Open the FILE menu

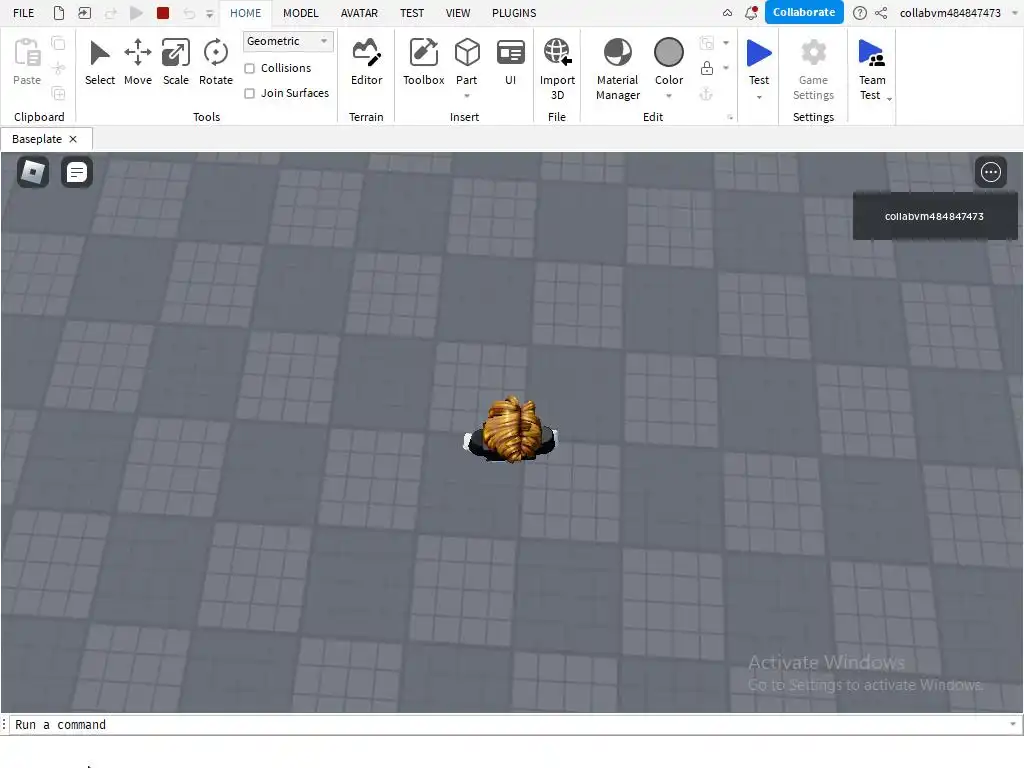tap(24, 13)
